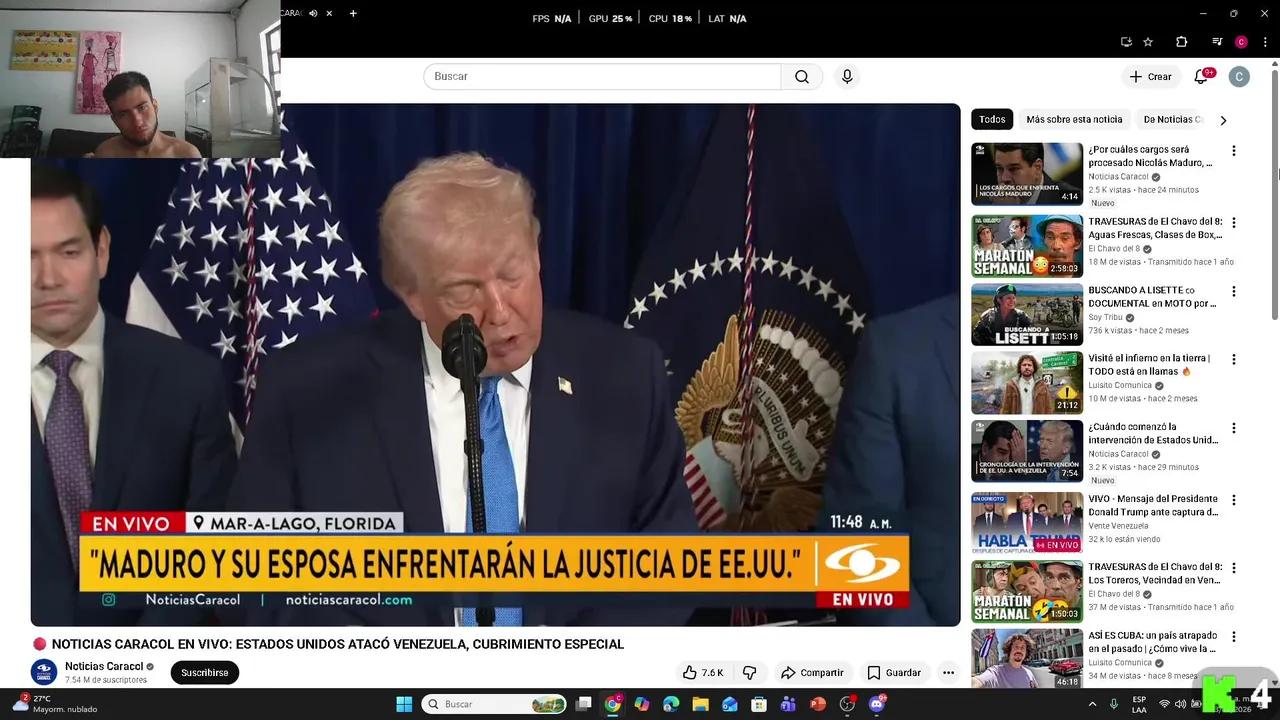1280x720 pixels.
Task: Open options for 'BUSCANDO A LISETTE' video
Action: [1233, 292]
